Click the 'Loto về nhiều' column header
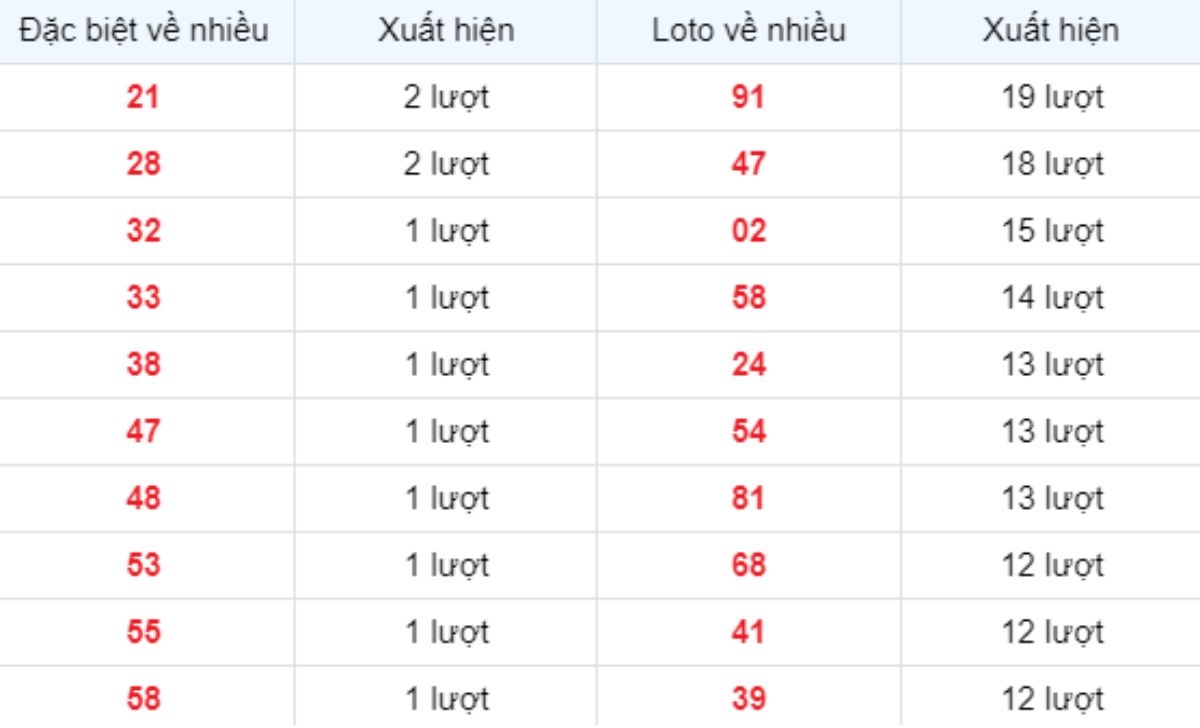Image resolution: width=1200 pixels, height=728 pixels. click(748, 31)
